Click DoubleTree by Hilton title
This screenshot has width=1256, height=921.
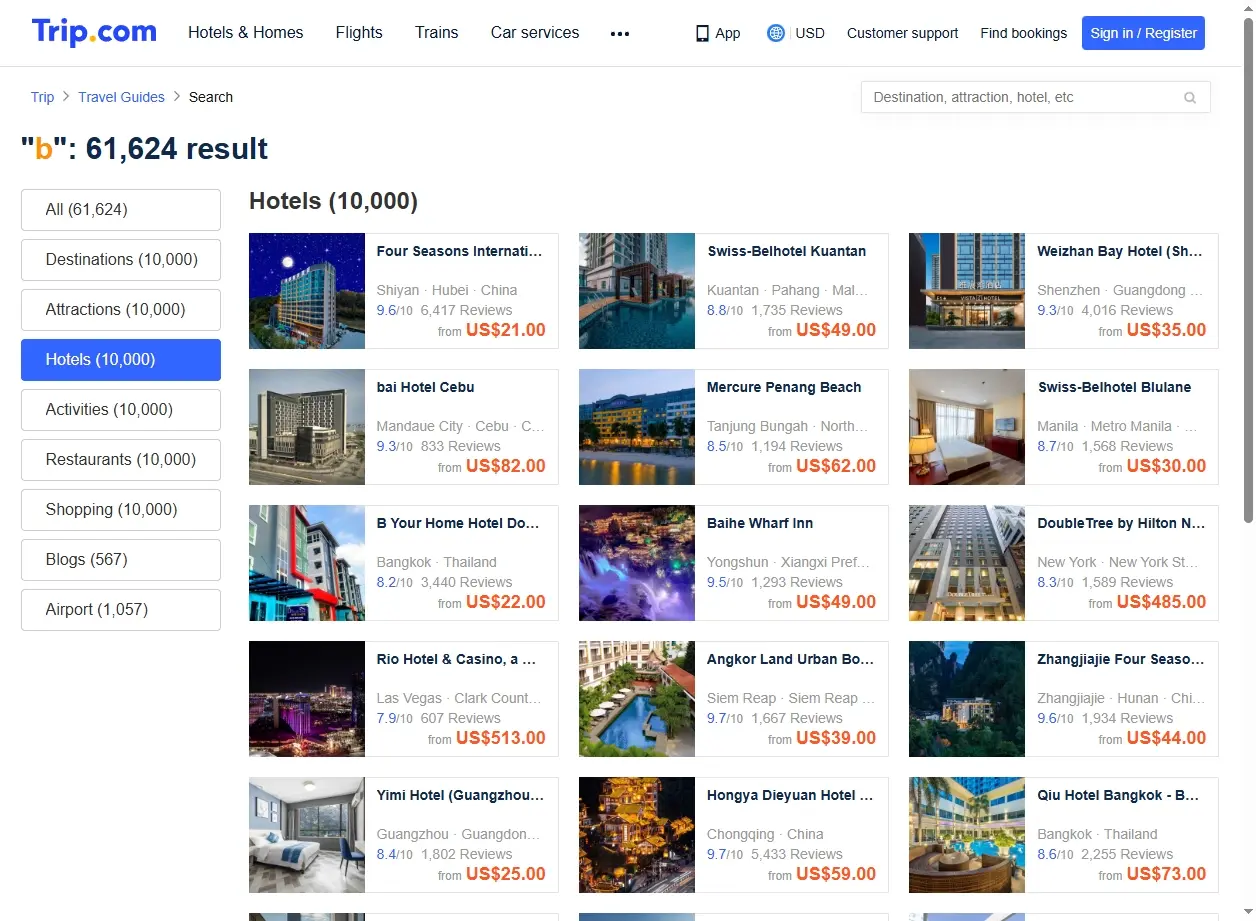point(1121,523)
